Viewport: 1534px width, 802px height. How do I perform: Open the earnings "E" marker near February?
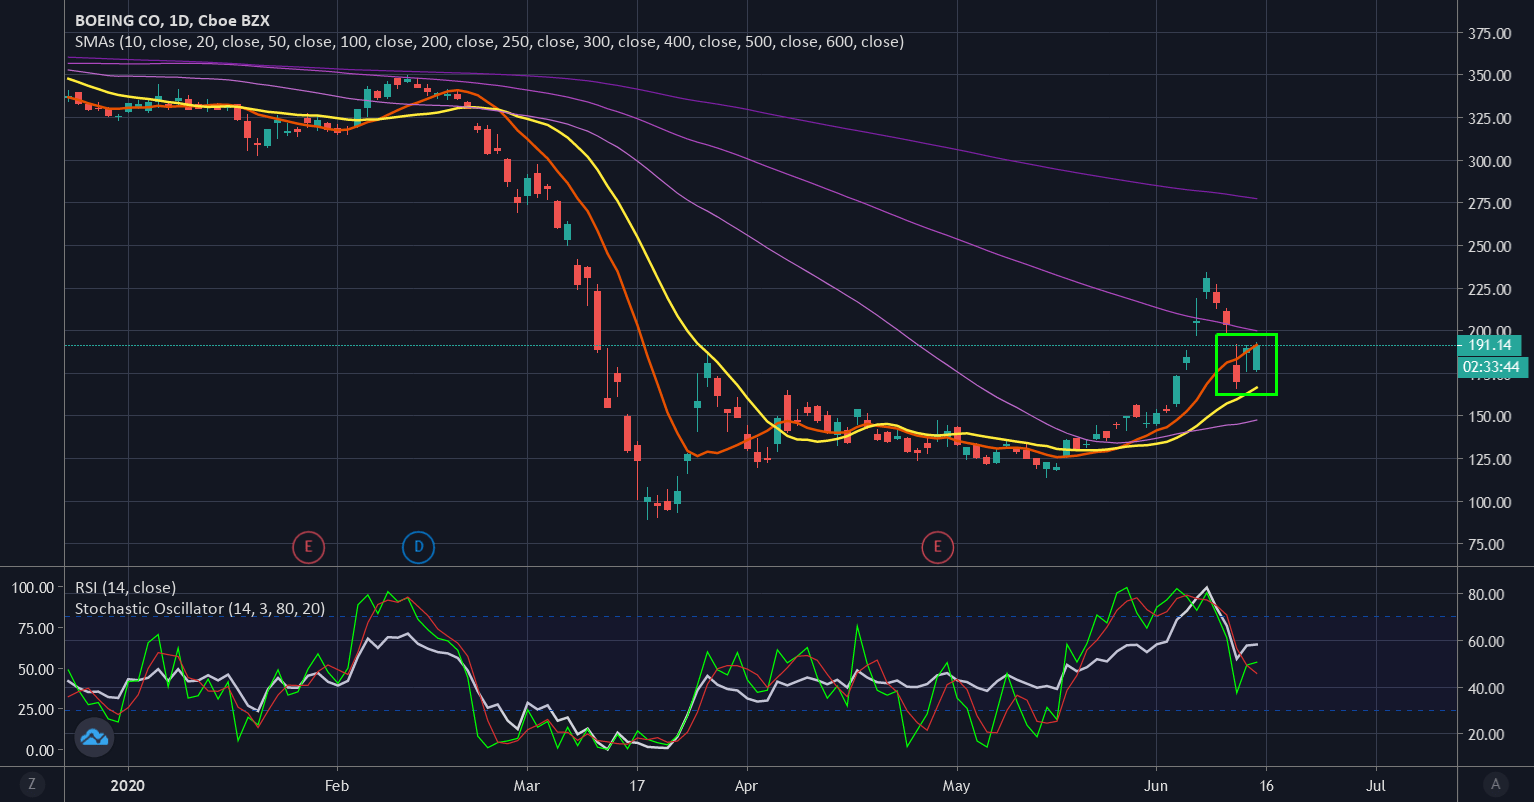pos(308,547)
